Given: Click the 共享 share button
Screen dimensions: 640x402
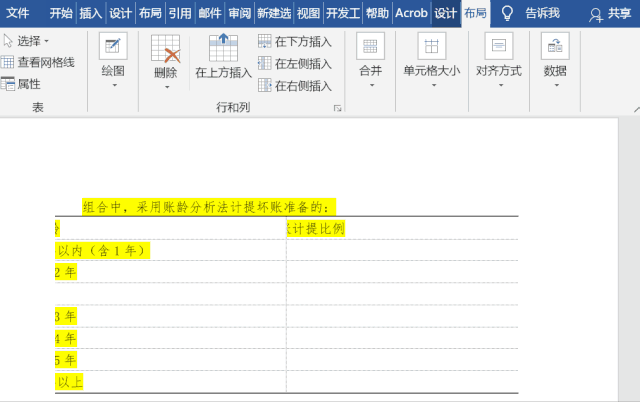Looking at the screenshot, I should tap(610, 14).
